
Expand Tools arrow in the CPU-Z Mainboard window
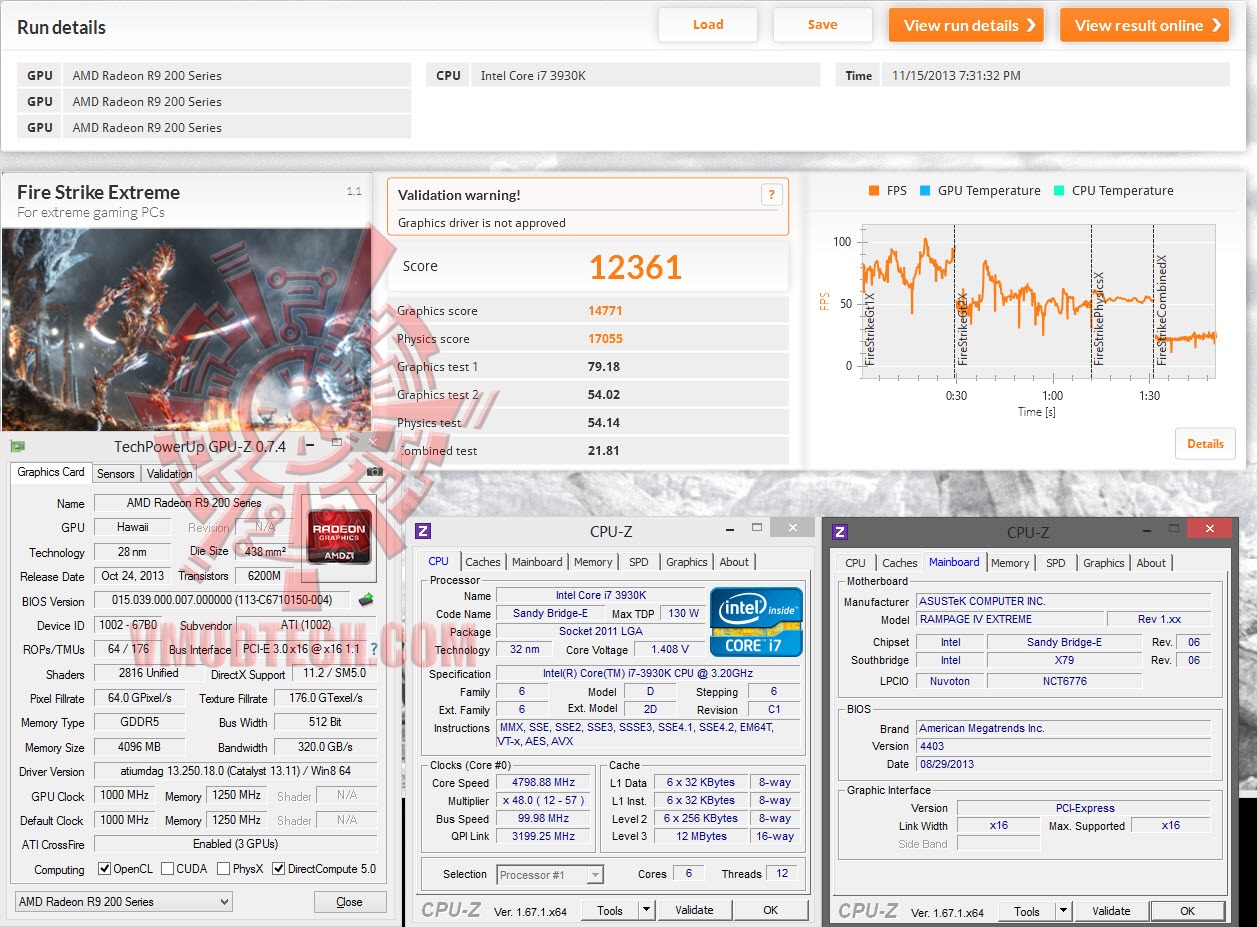point(1064,911)
